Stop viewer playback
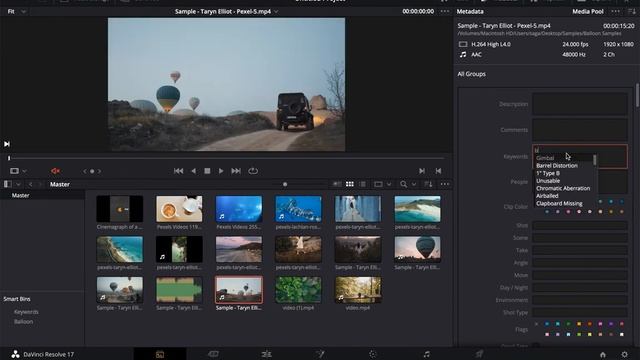Viewport: 640px width, 360px height. [x=207, y=171]
